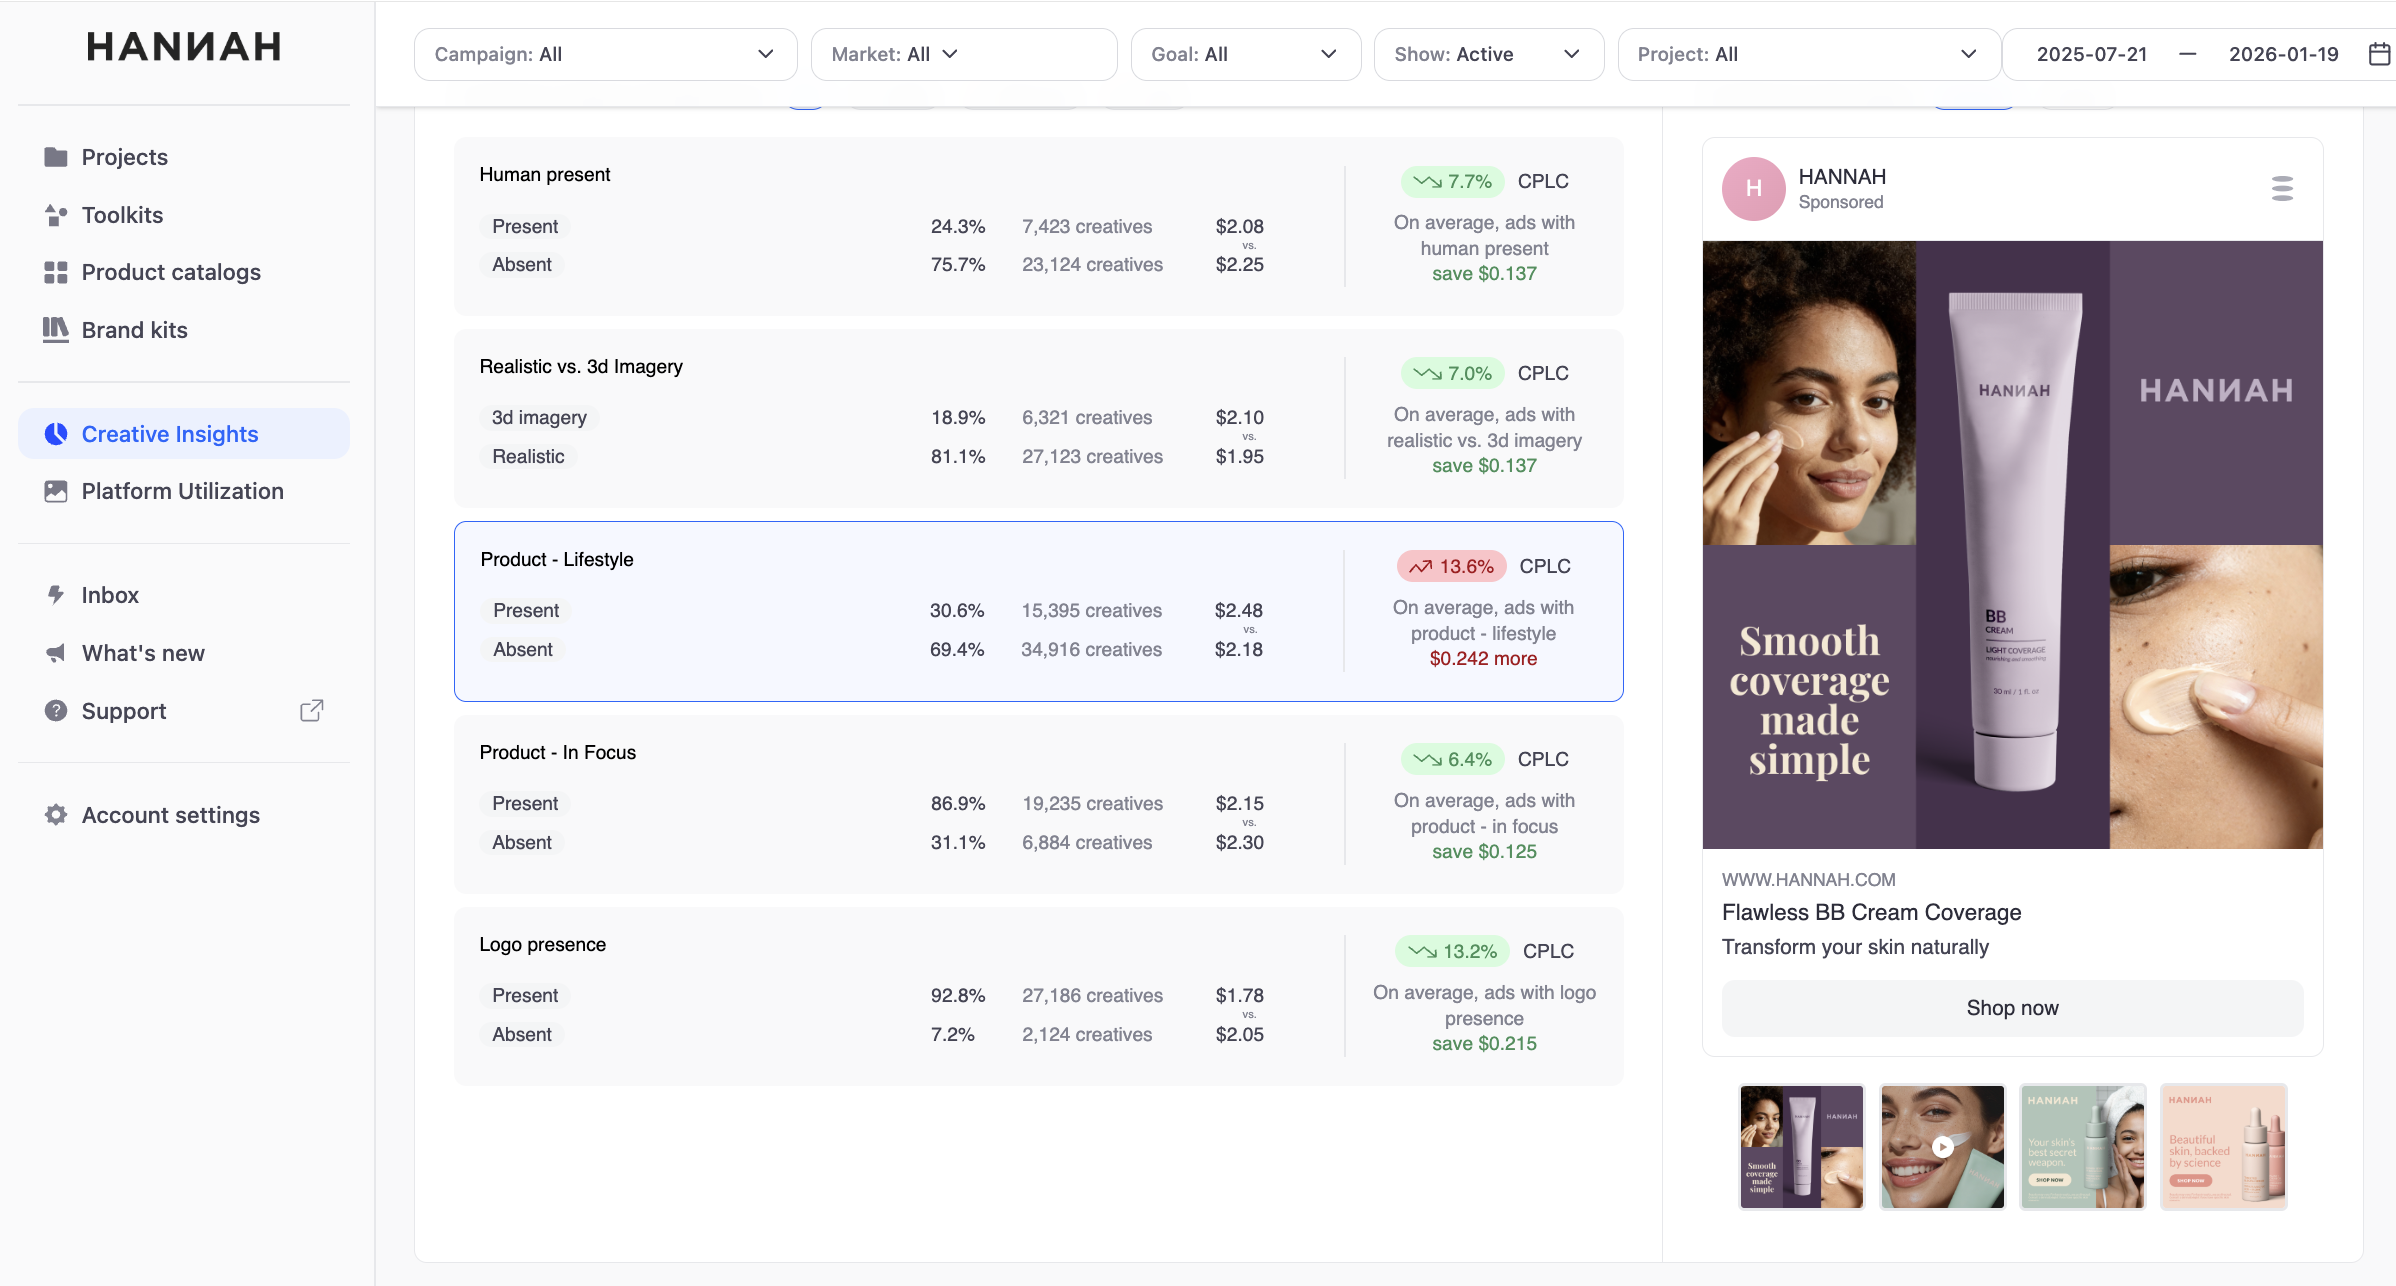Click the calendar icon beside the dates

(x=2379, y=54)
